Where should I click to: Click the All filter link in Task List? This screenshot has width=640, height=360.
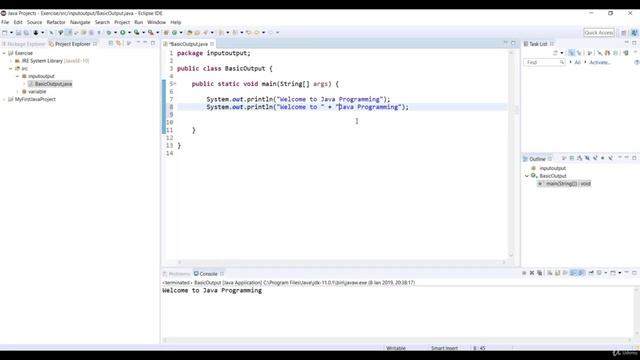coord(578,62)
